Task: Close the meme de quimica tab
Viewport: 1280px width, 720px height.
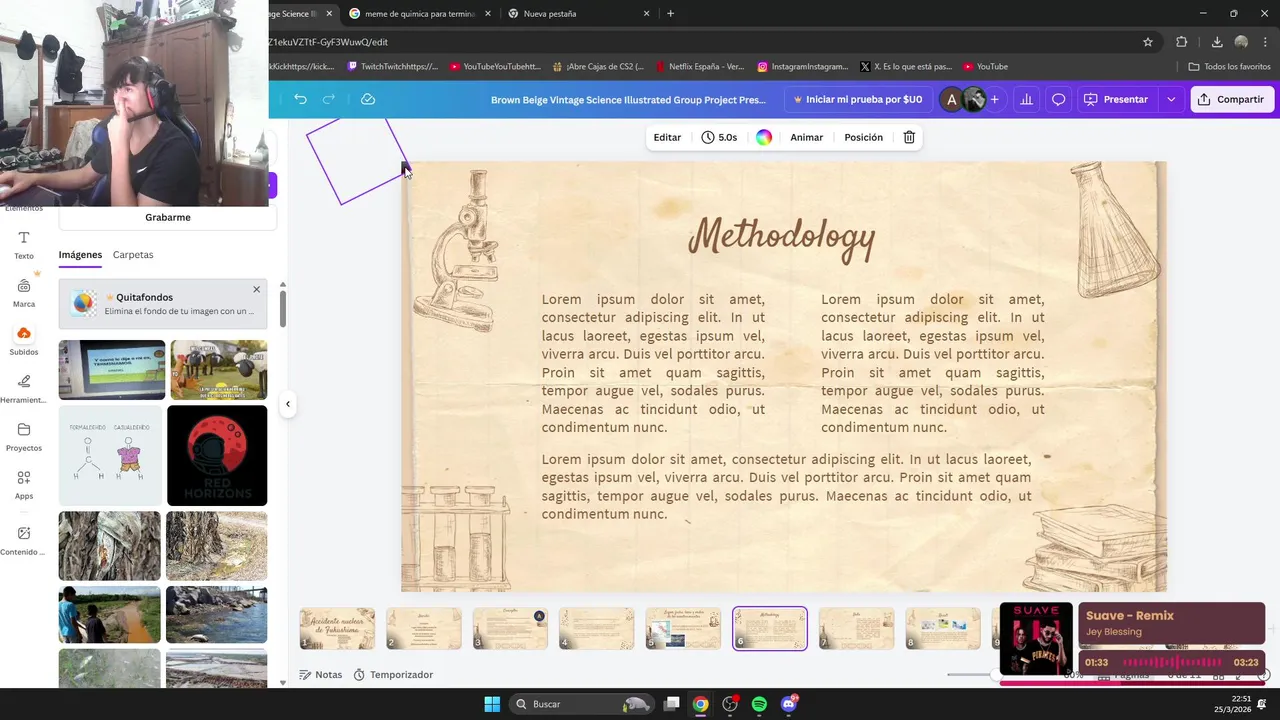Action: coord(487,14)
